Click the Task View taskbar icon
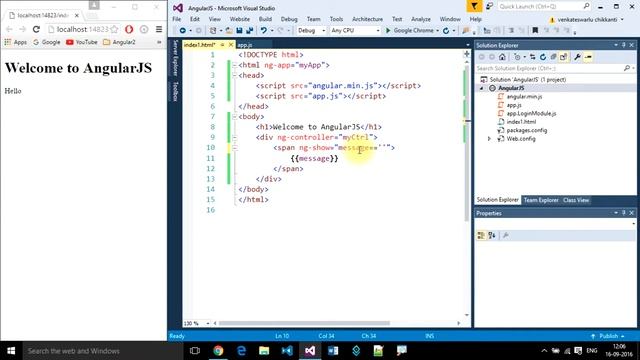Viewport: 640px width, 360px height. click(x=195, y=351)
